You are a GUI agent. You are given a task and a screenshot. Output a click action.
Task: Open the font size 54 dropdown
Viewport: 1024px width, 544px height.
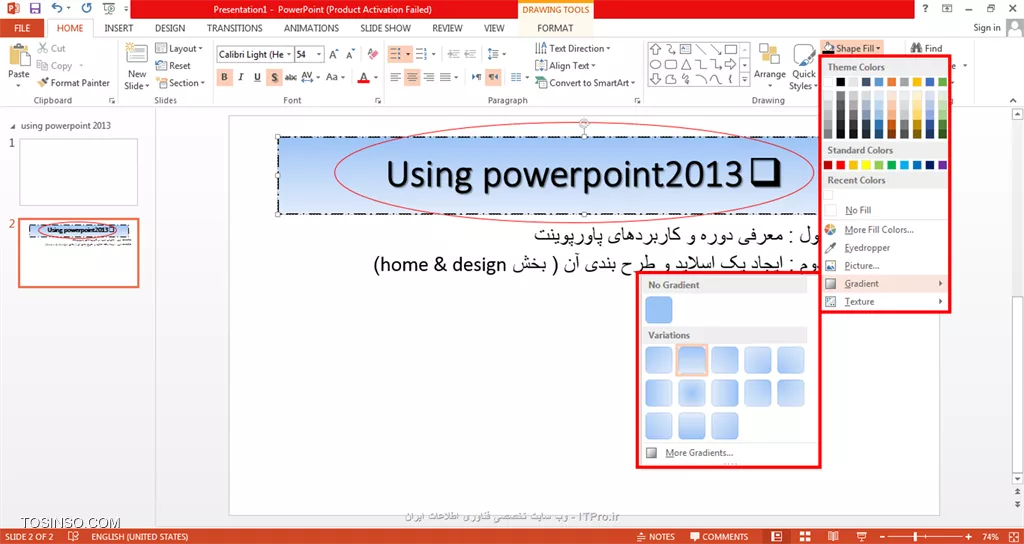pos(319,54)
